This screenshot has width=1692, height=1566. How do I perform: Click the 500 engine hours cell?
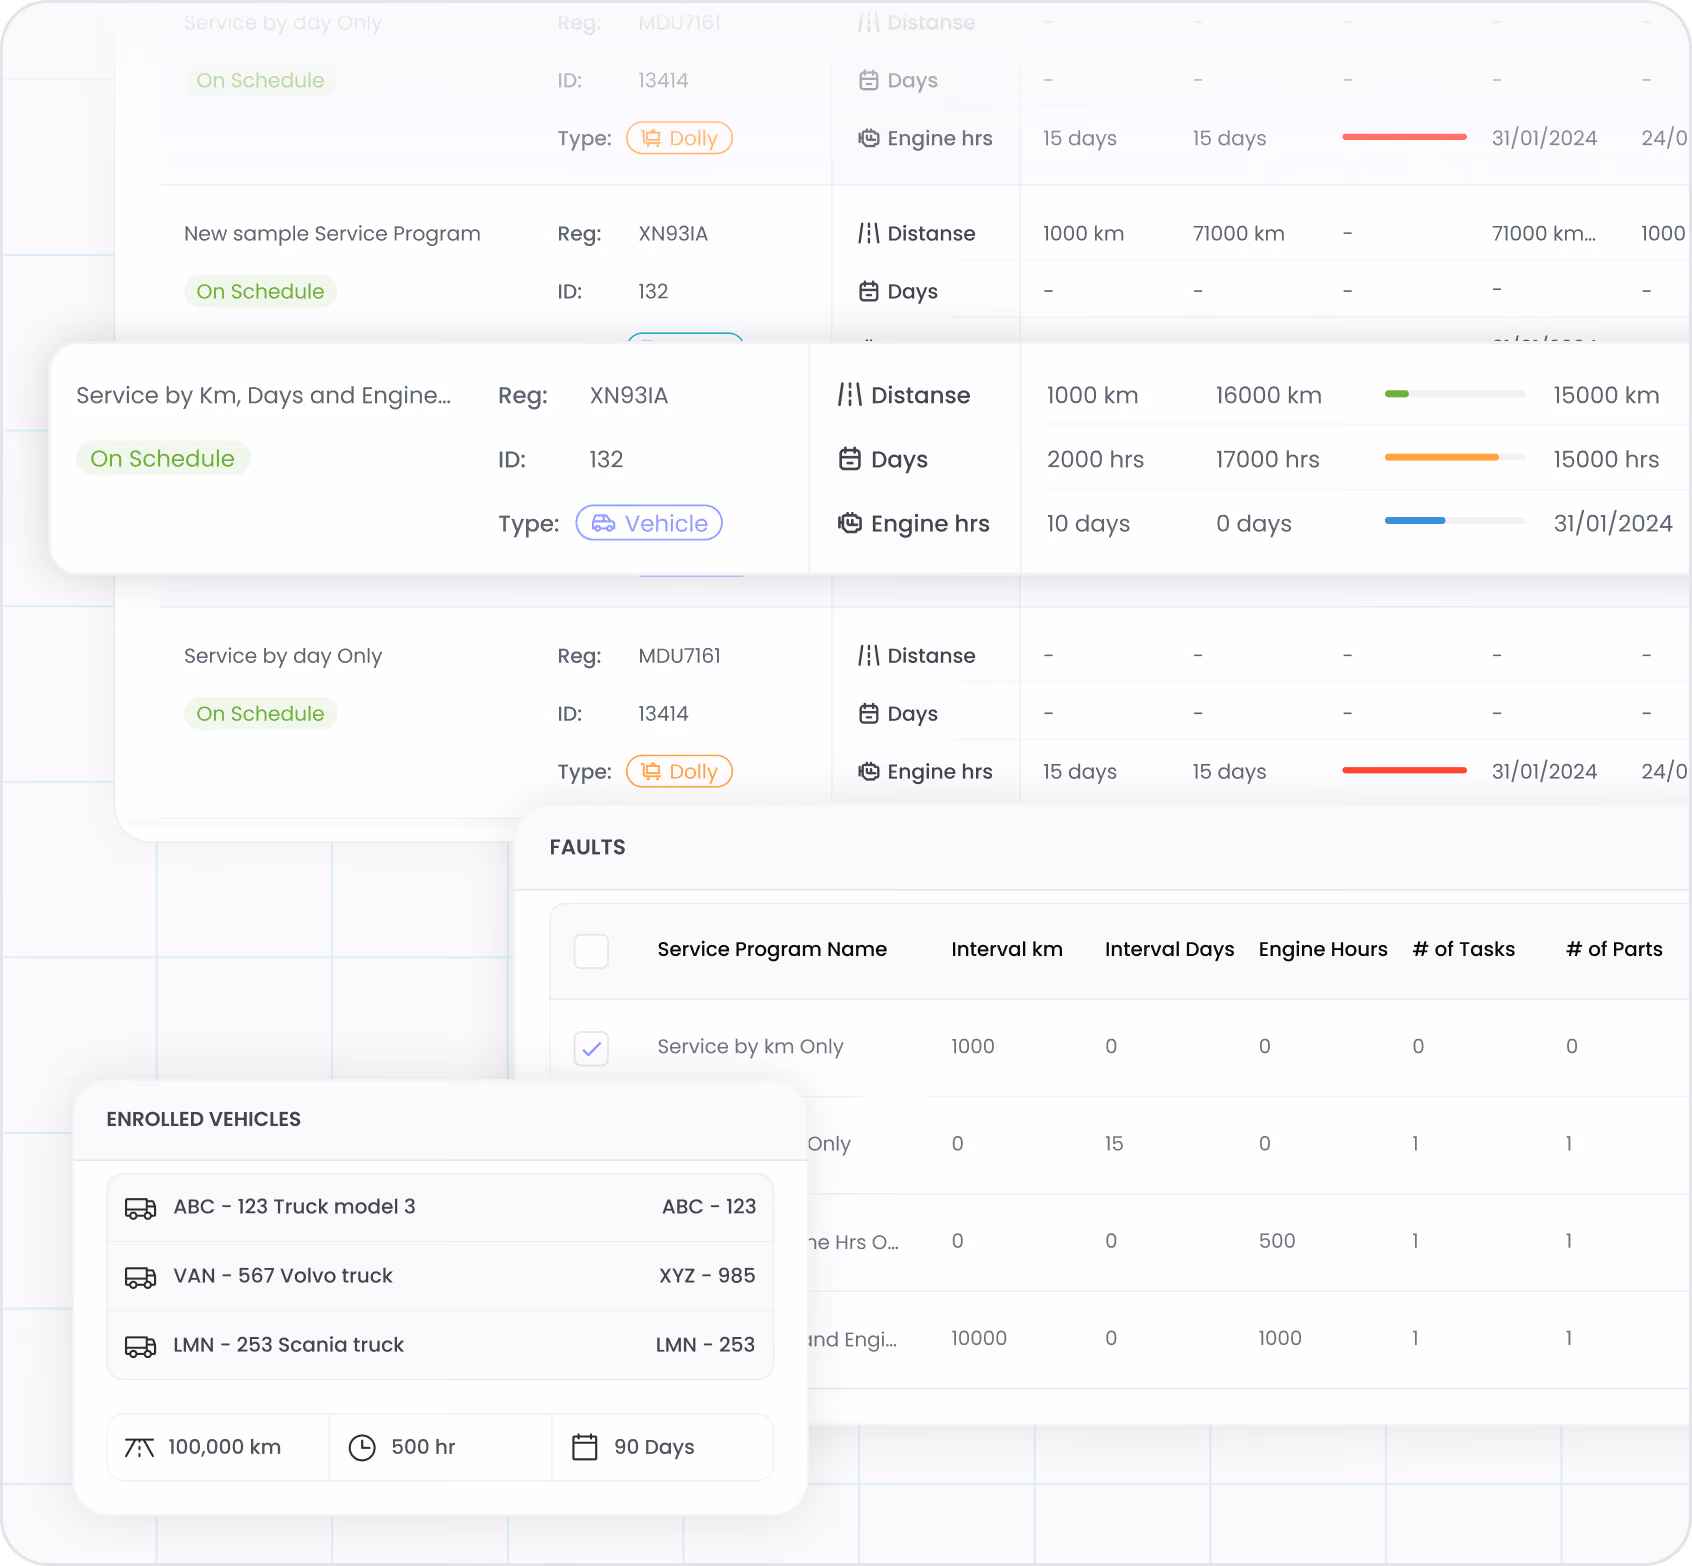1277,1241
